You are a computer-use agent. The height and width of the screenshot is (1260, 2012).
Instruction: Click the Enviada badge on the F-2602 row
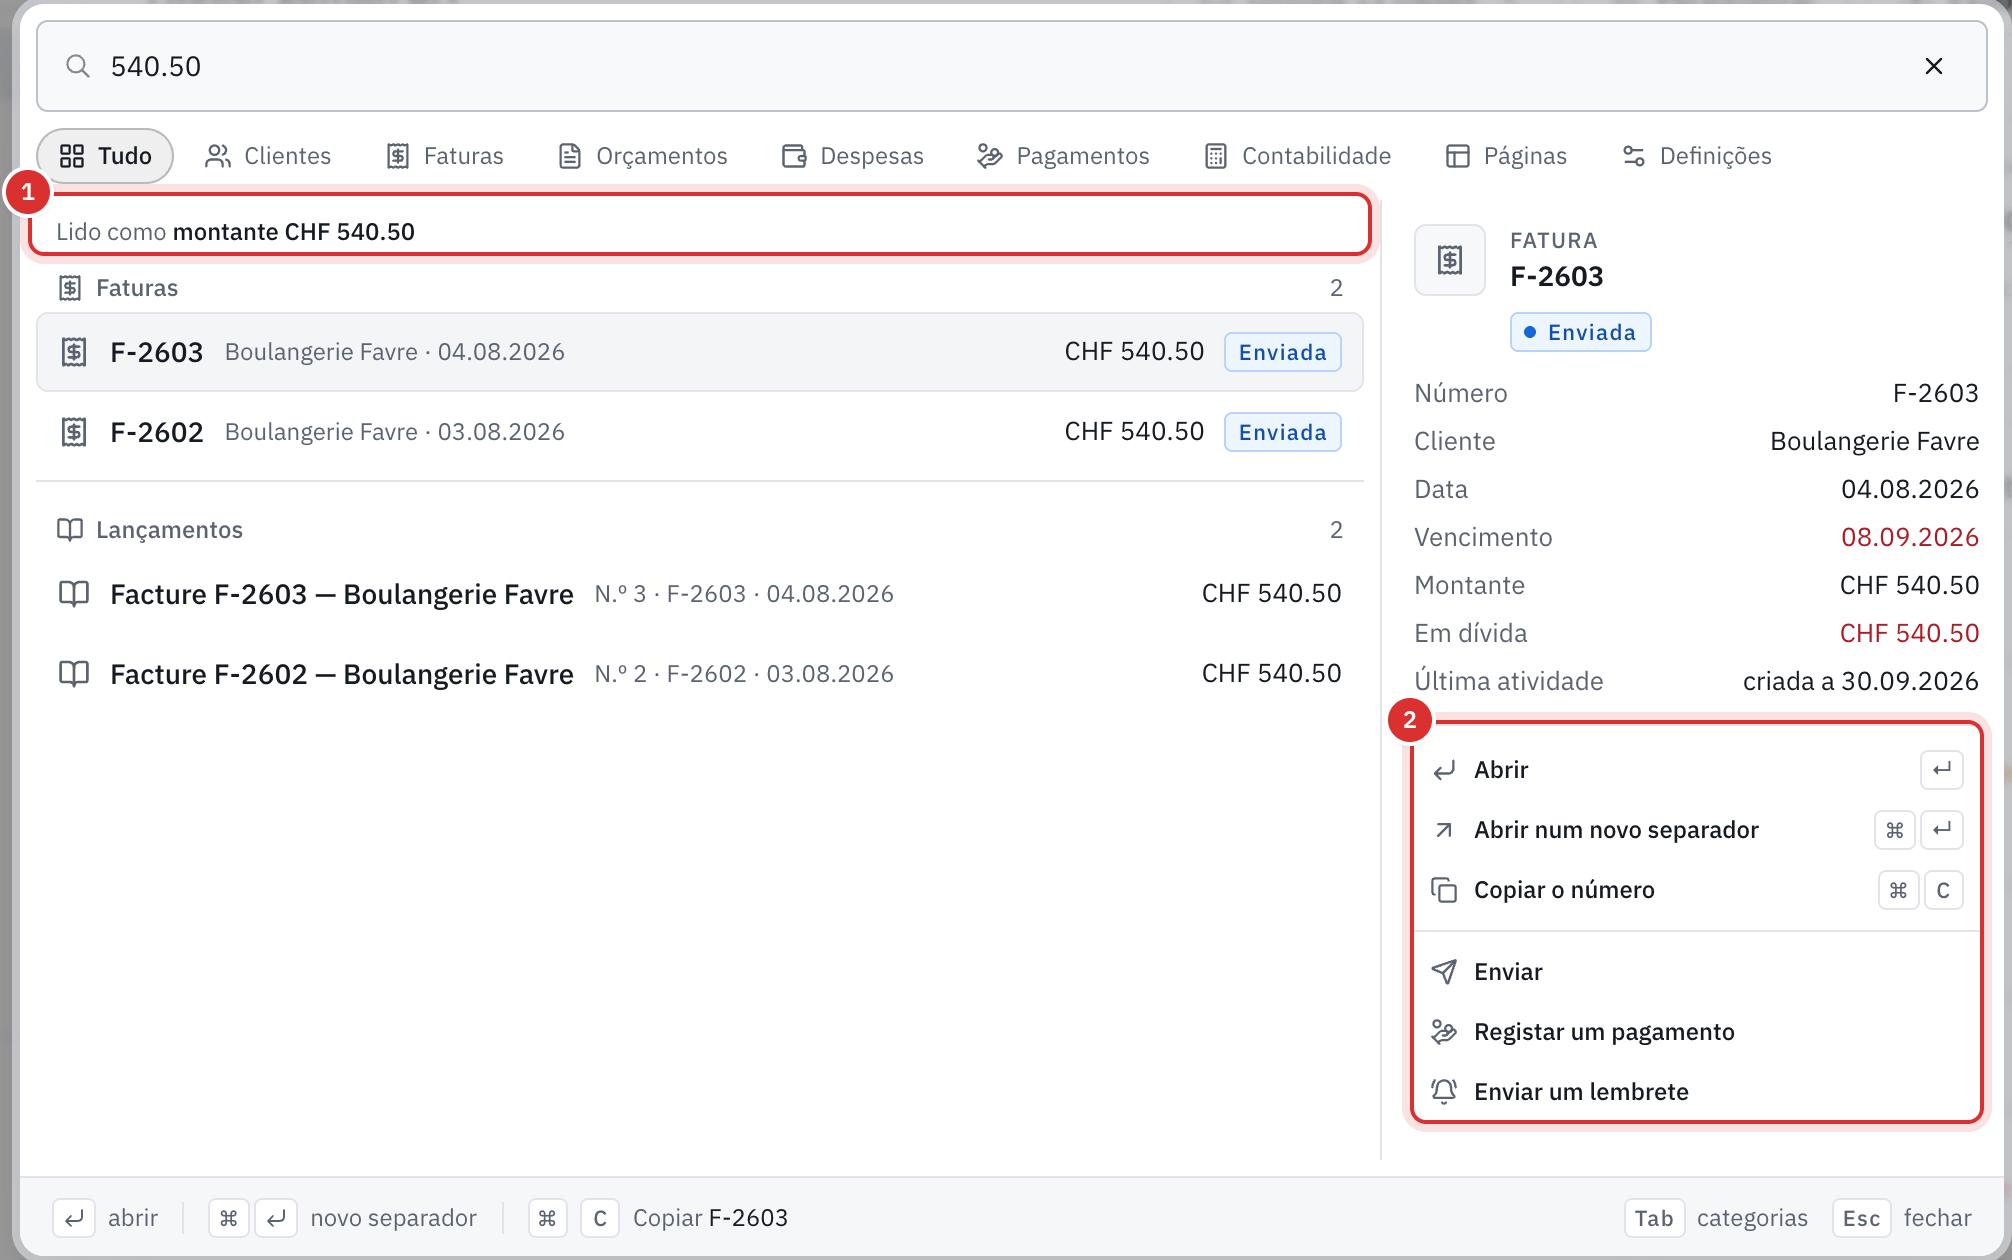(x=1282, y=432)
